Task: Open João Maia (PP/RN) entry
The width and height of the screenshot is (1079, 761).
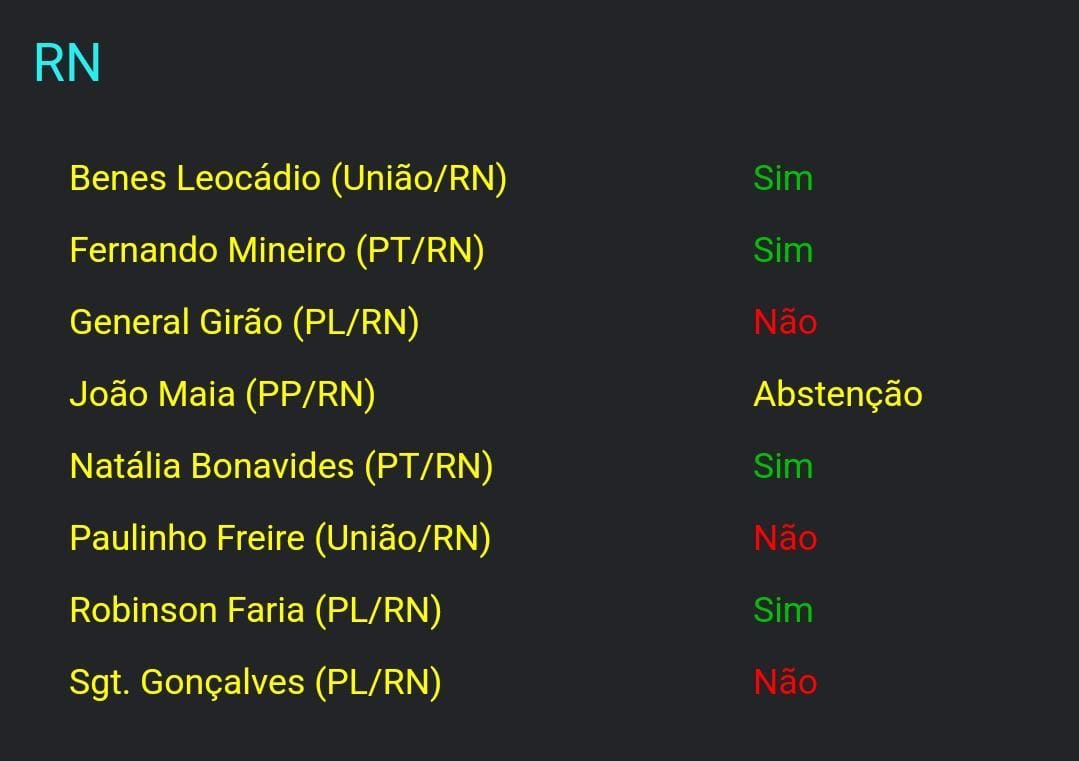Action: click(222, 395)
